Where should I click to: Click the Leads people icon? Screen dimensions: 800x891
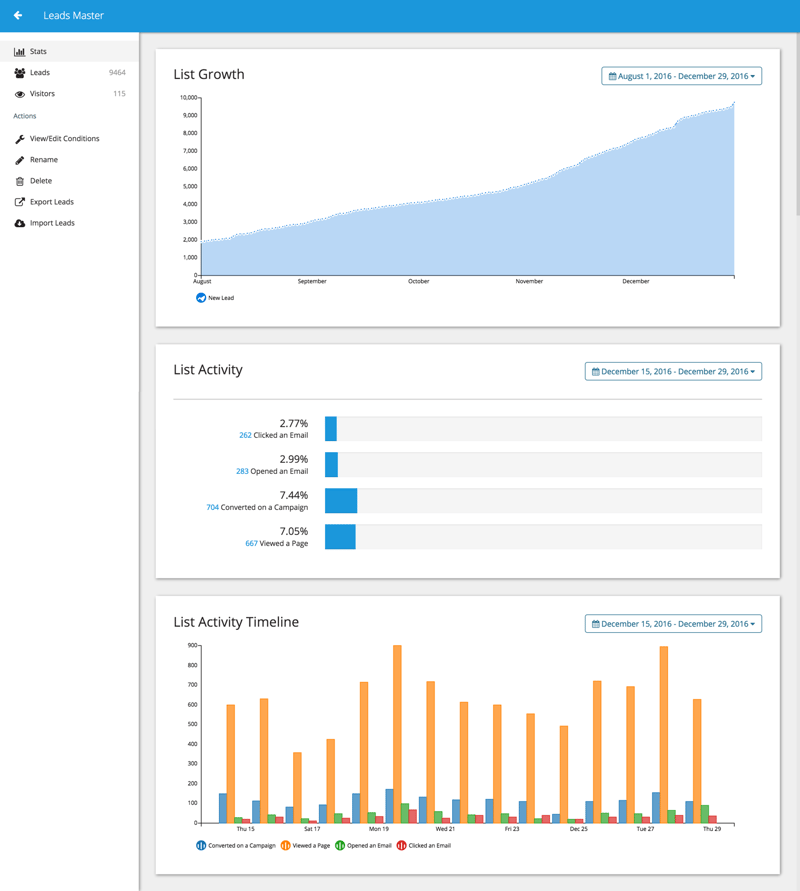(19, 73)
